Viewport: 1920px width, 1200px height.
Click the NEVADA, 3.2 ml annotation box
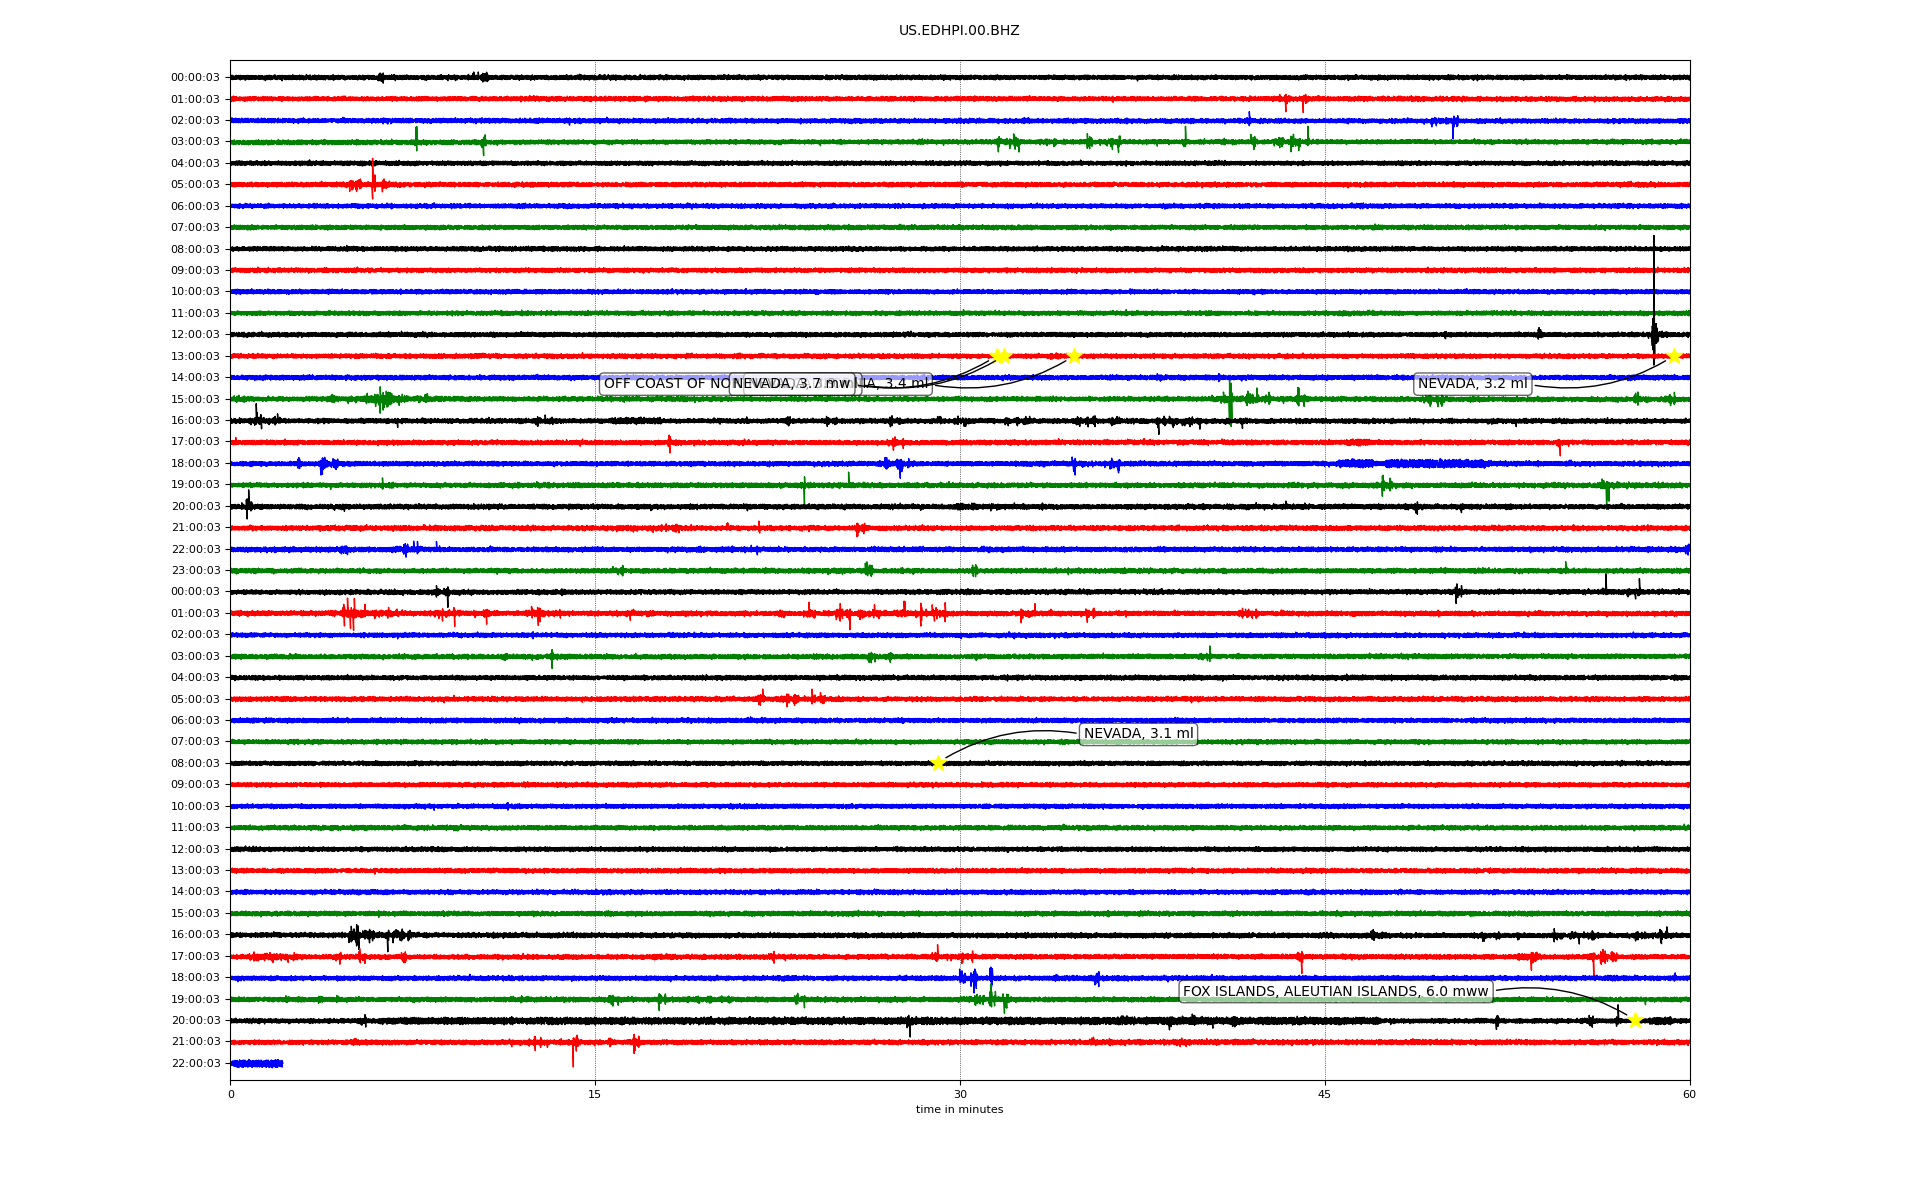pos(1472,384)
